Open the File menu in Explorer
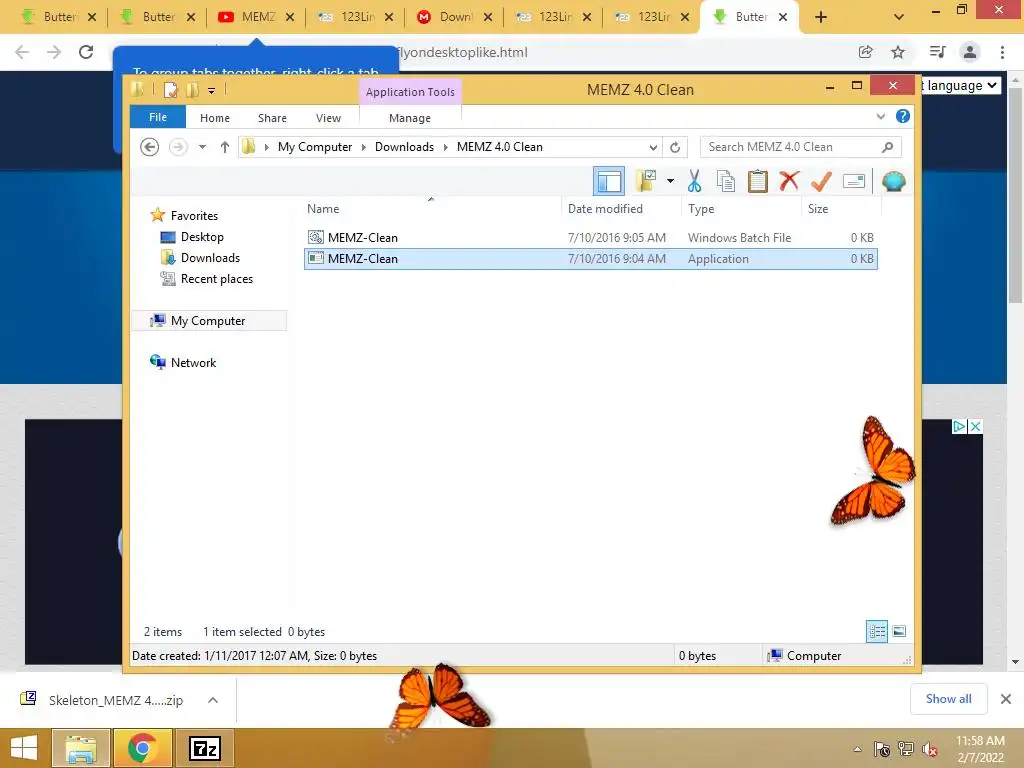Image resolution: width=1024 pixels, height=768 pixels. (158, 117)
